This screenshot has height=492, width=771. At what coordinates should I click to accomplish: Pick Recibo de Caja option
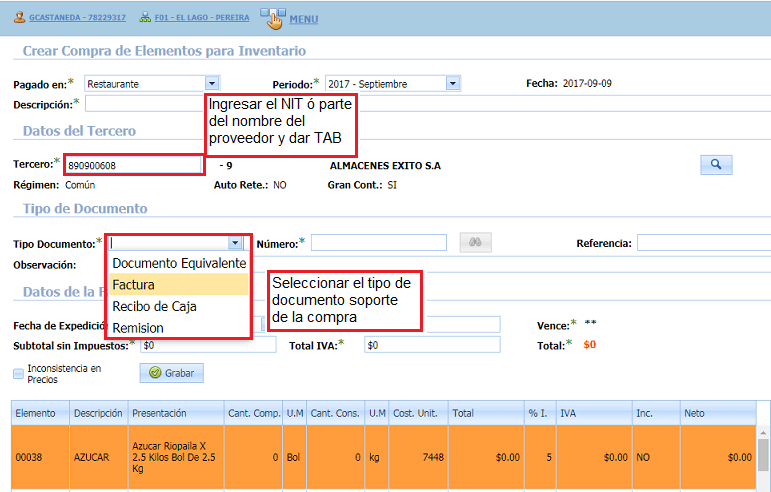pyautogui.click(x=179, y=306)
